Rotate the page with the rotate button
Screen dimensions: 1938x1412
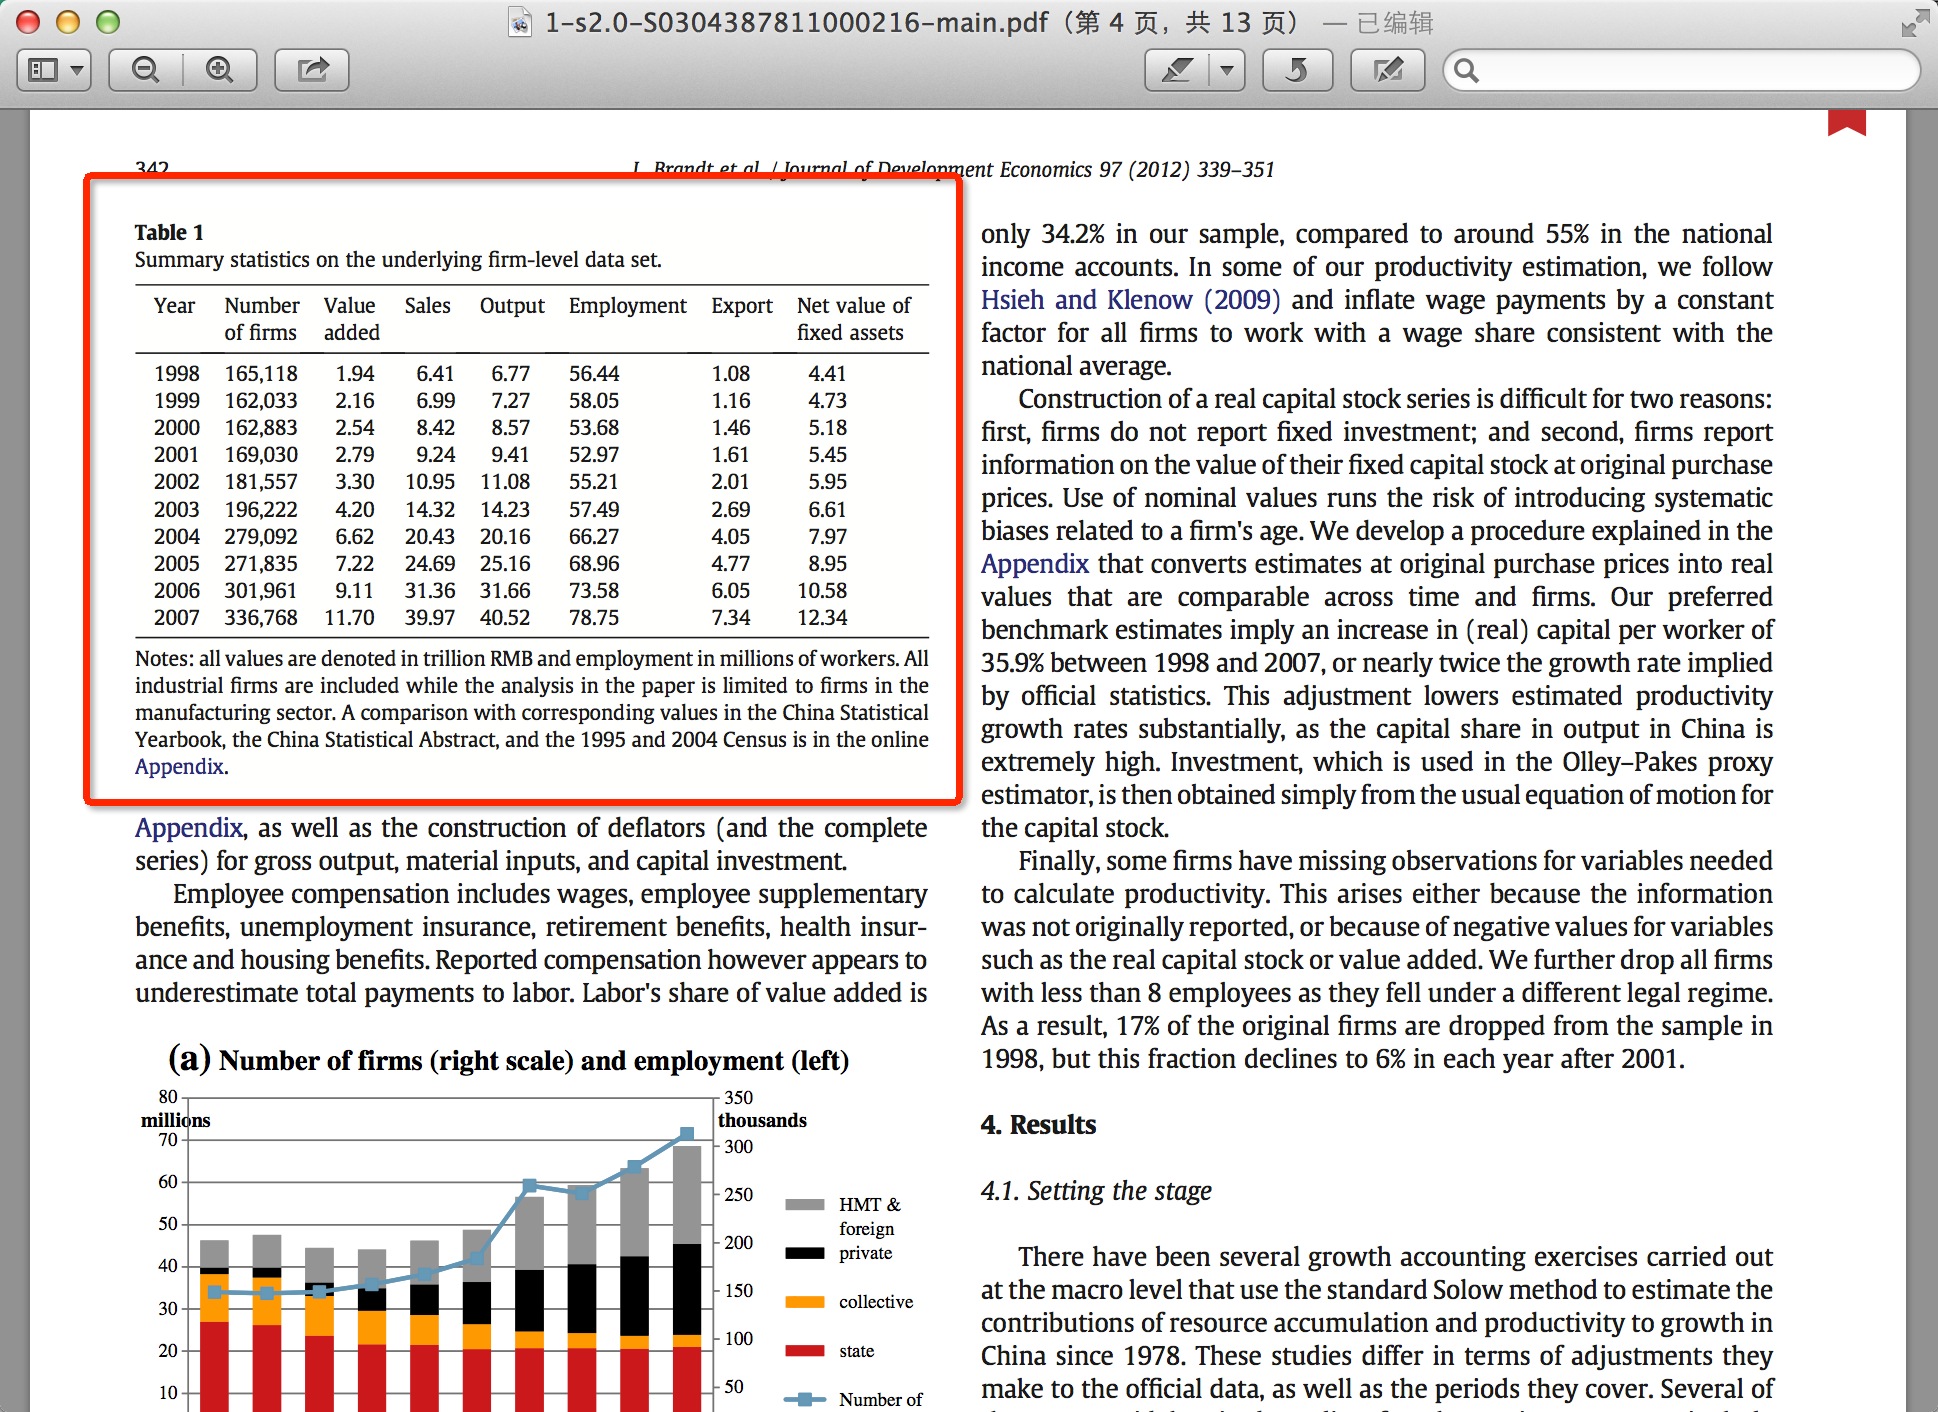pos(1297,70)
